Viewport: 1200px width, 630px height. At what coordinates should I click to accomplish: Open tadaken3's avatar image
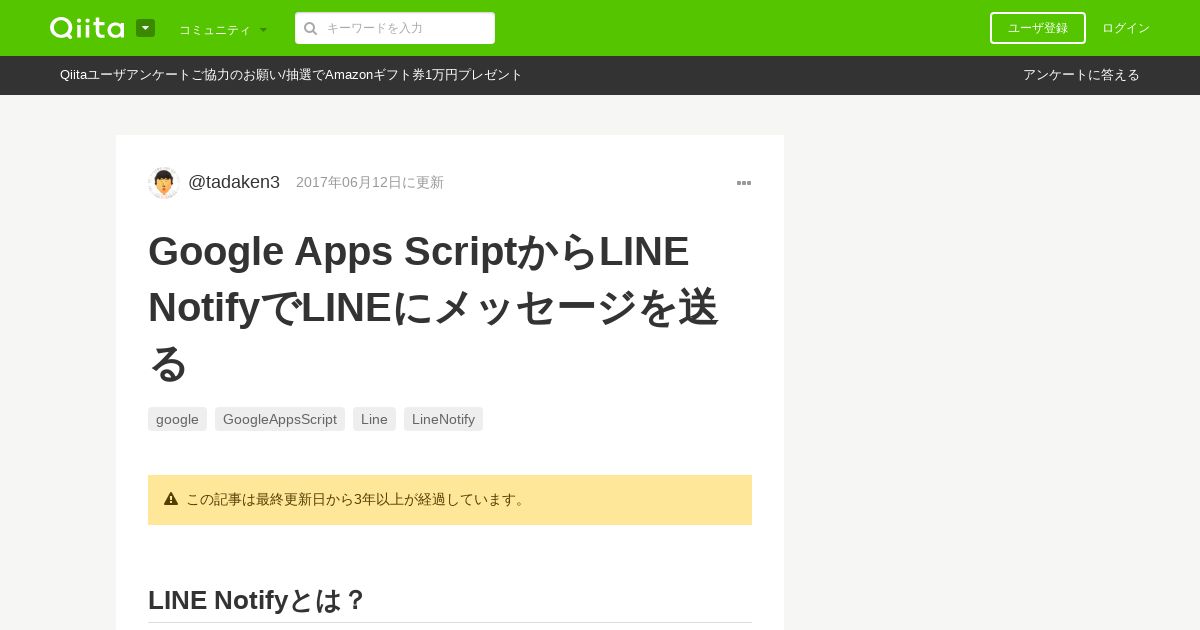point(164,183)
